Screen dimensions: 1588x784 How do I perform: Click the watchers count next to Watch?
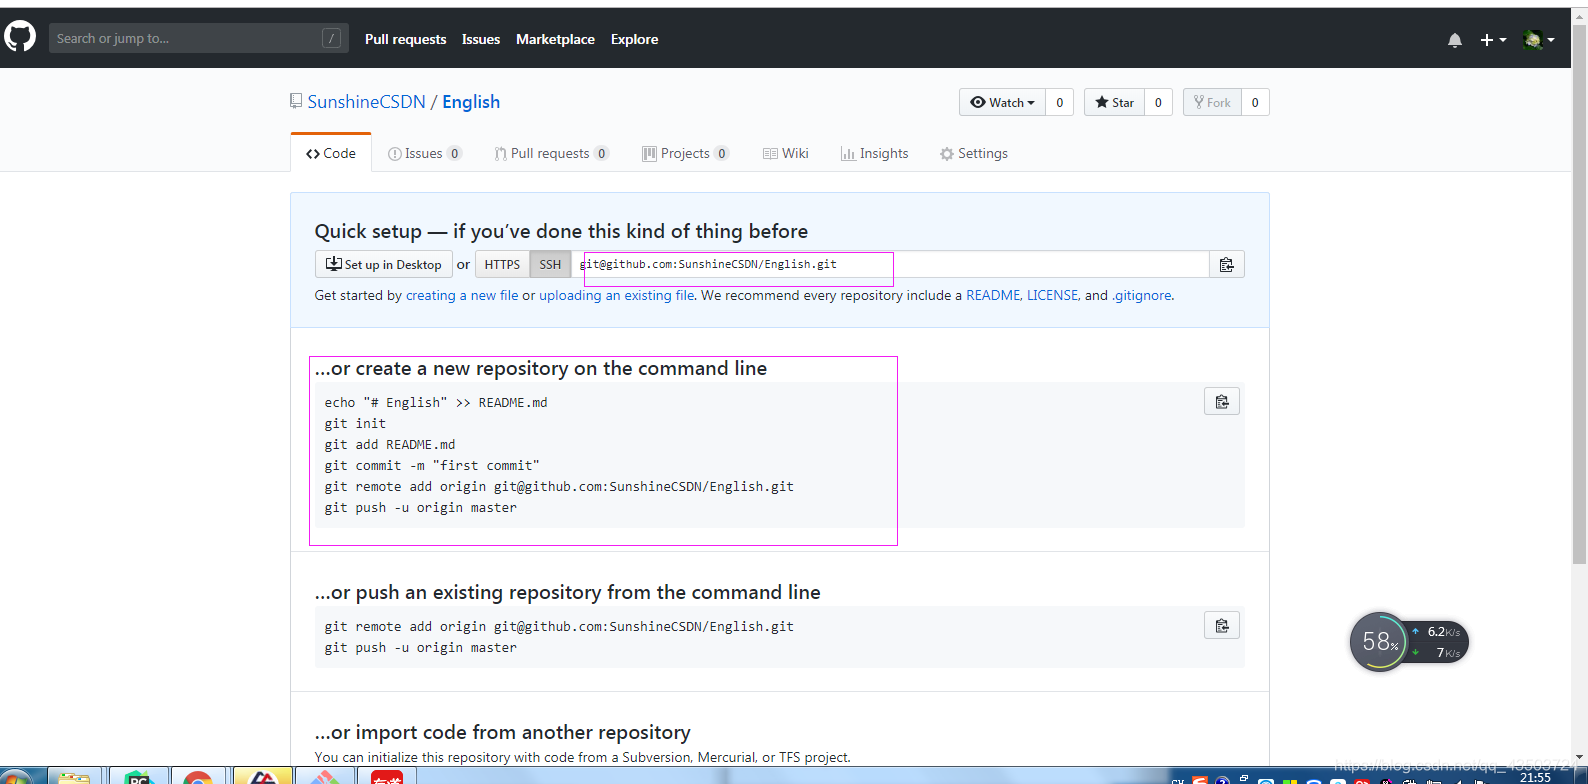1060,102
